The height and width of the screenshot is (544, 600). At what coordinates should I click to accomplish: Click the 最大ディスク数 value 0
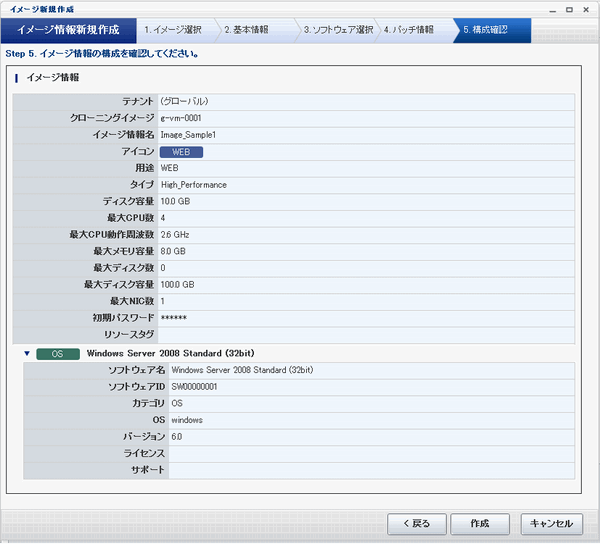coord(163,268)
